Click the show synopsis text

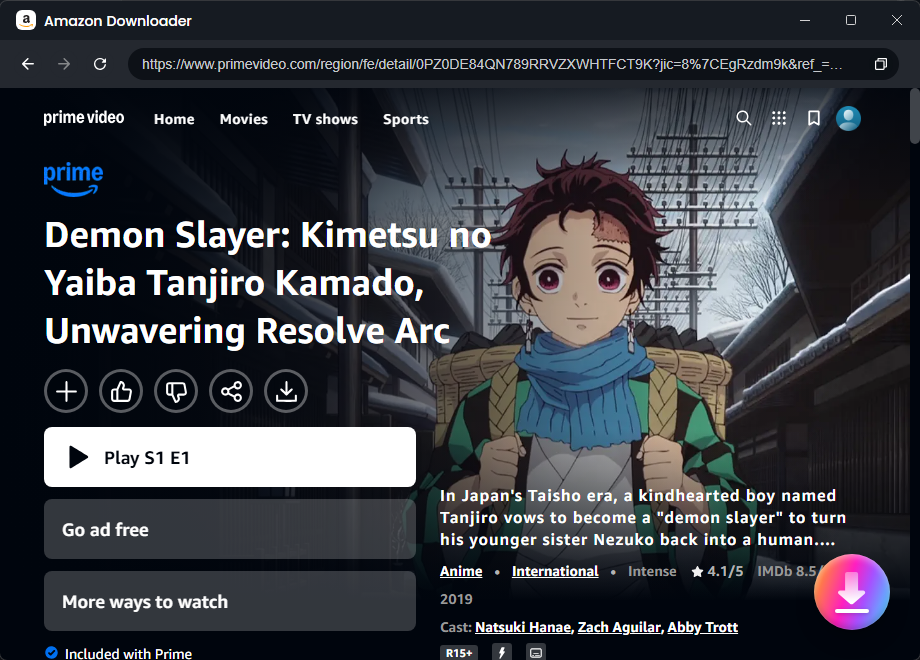(x=643, y=517)
